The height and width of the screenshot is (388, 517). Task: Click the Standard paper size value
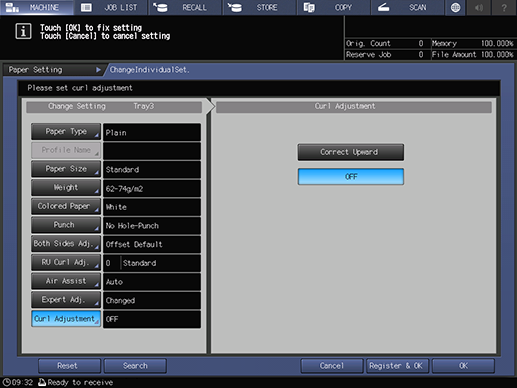tap(152, 170)
